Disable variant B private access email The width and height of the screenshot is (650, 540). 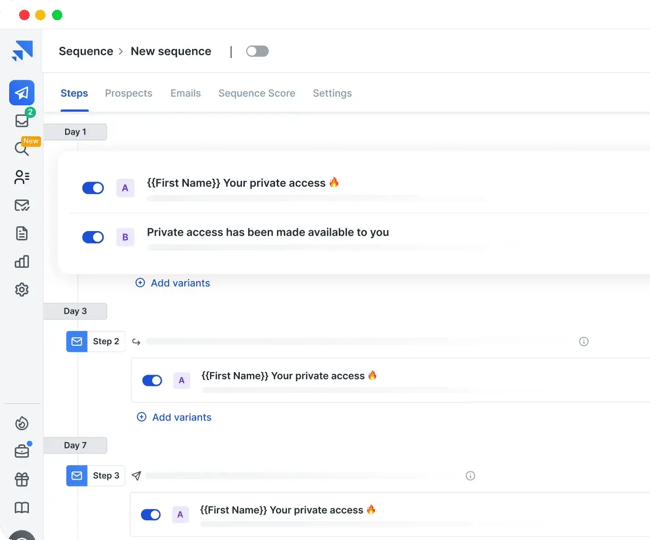pyautogui.click(x=93, y=237)
